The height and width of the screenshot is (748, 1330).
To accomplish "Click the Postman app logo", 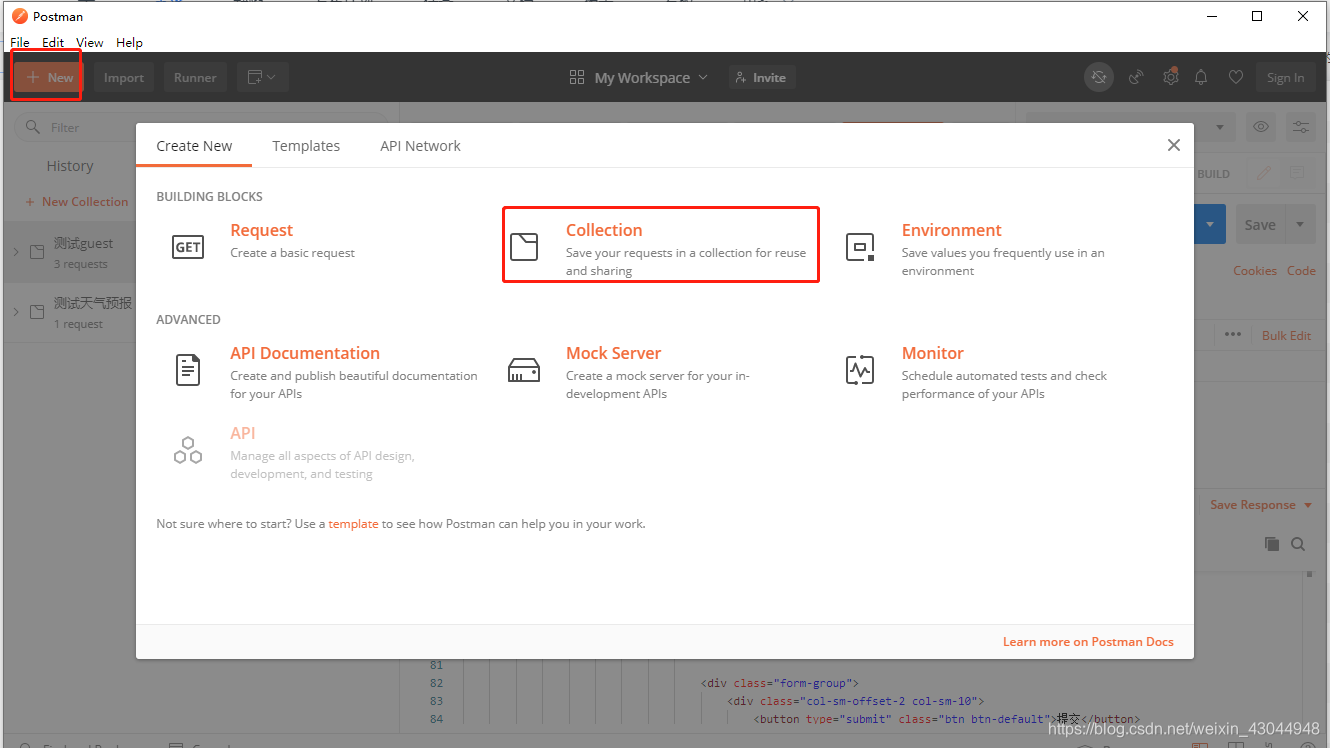I will (19, 16).
